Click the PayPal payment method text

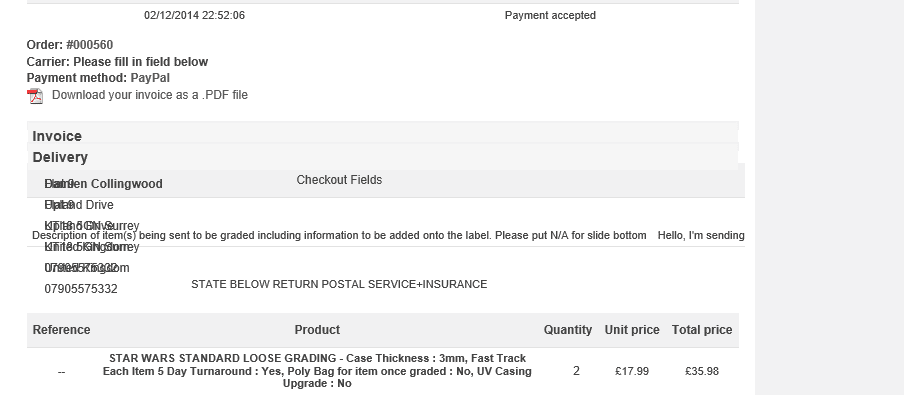click(150, 78)
